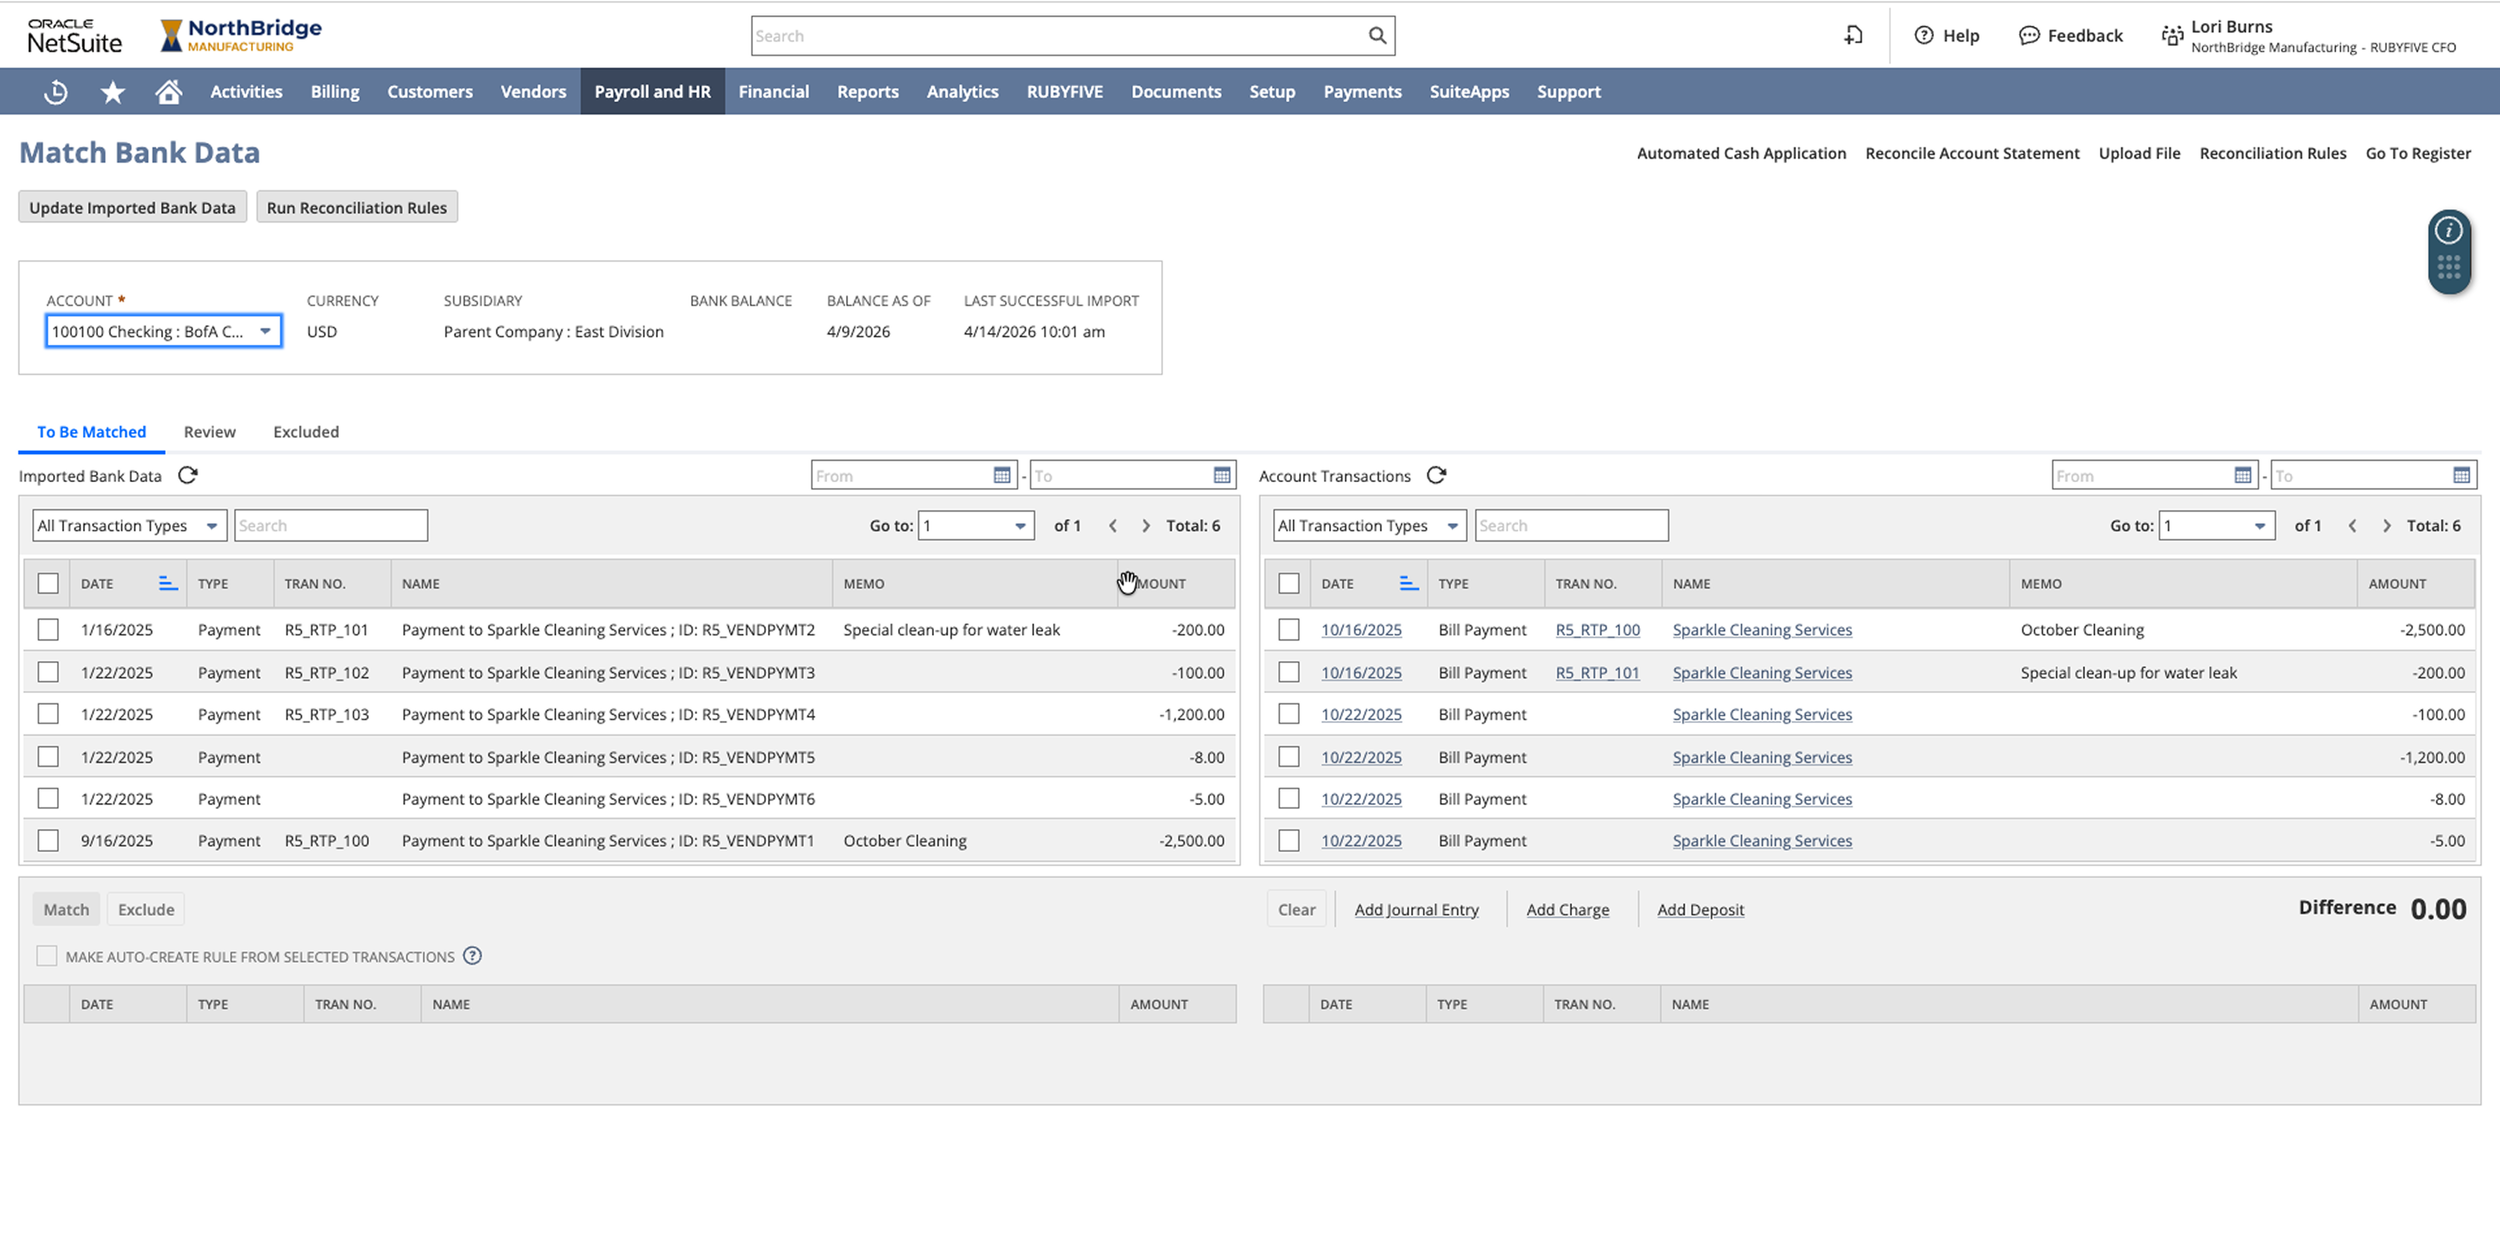Viewport: 2500px width, 1250px height.
Task: Check the R5_RTP_101 bank data row
Action: (x=48, y=630)
